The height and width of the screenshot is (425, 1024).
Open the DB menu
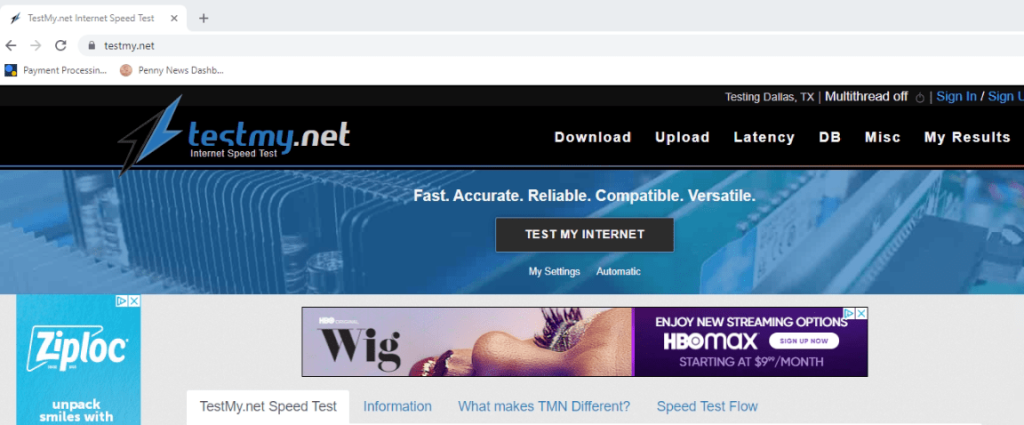tap(829, 137)
